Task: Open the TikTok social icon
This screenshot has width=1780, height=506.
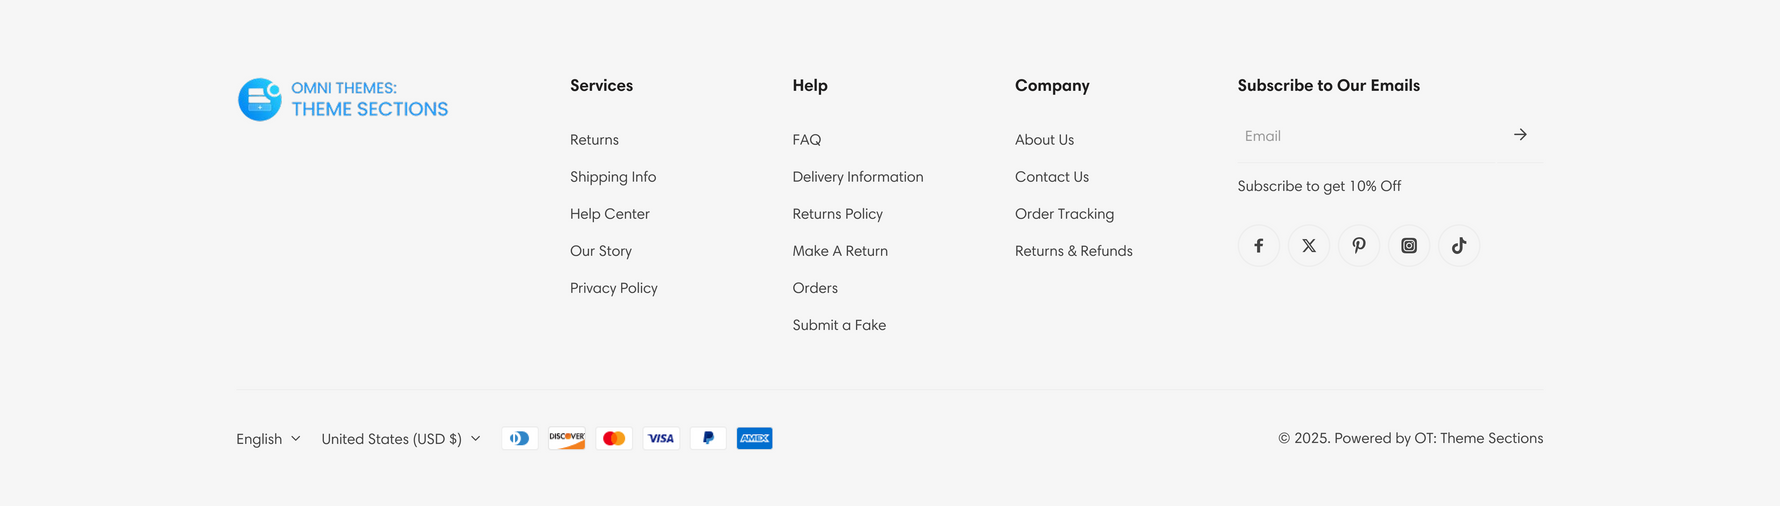Action: pos(1458,246)
